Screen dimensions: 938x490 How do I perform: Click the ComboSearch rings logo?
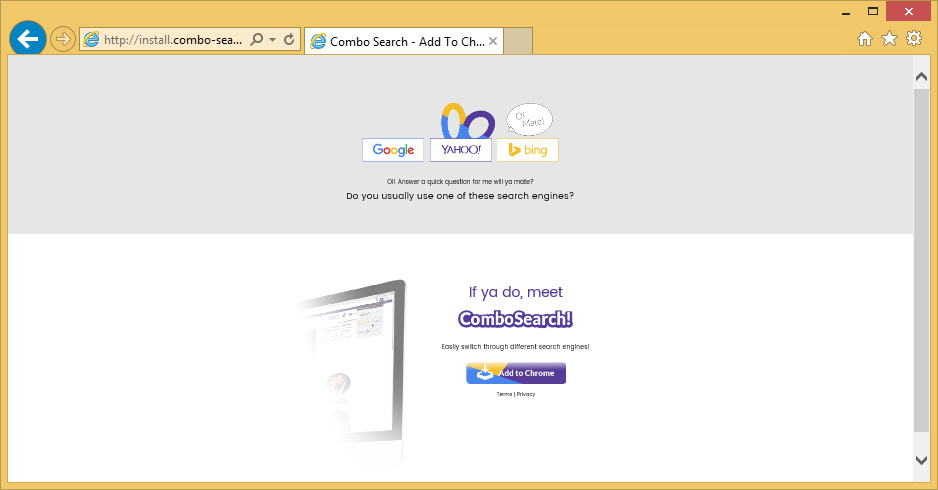467,122
